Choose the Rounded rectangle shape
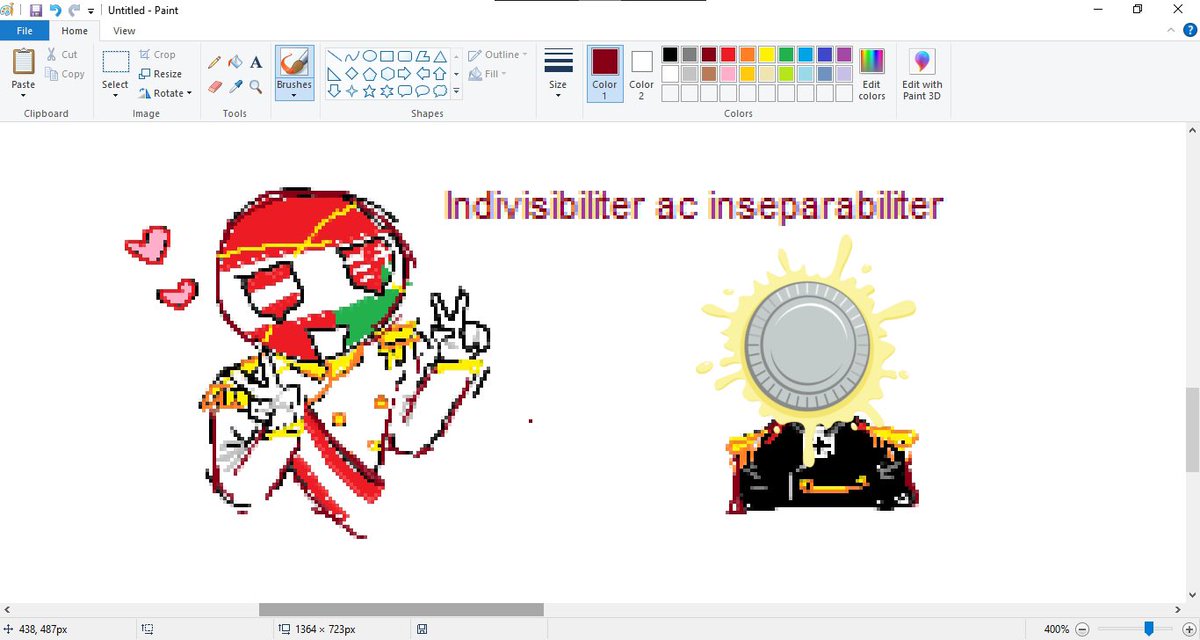 pyautogui.click(x=406, y=56)
